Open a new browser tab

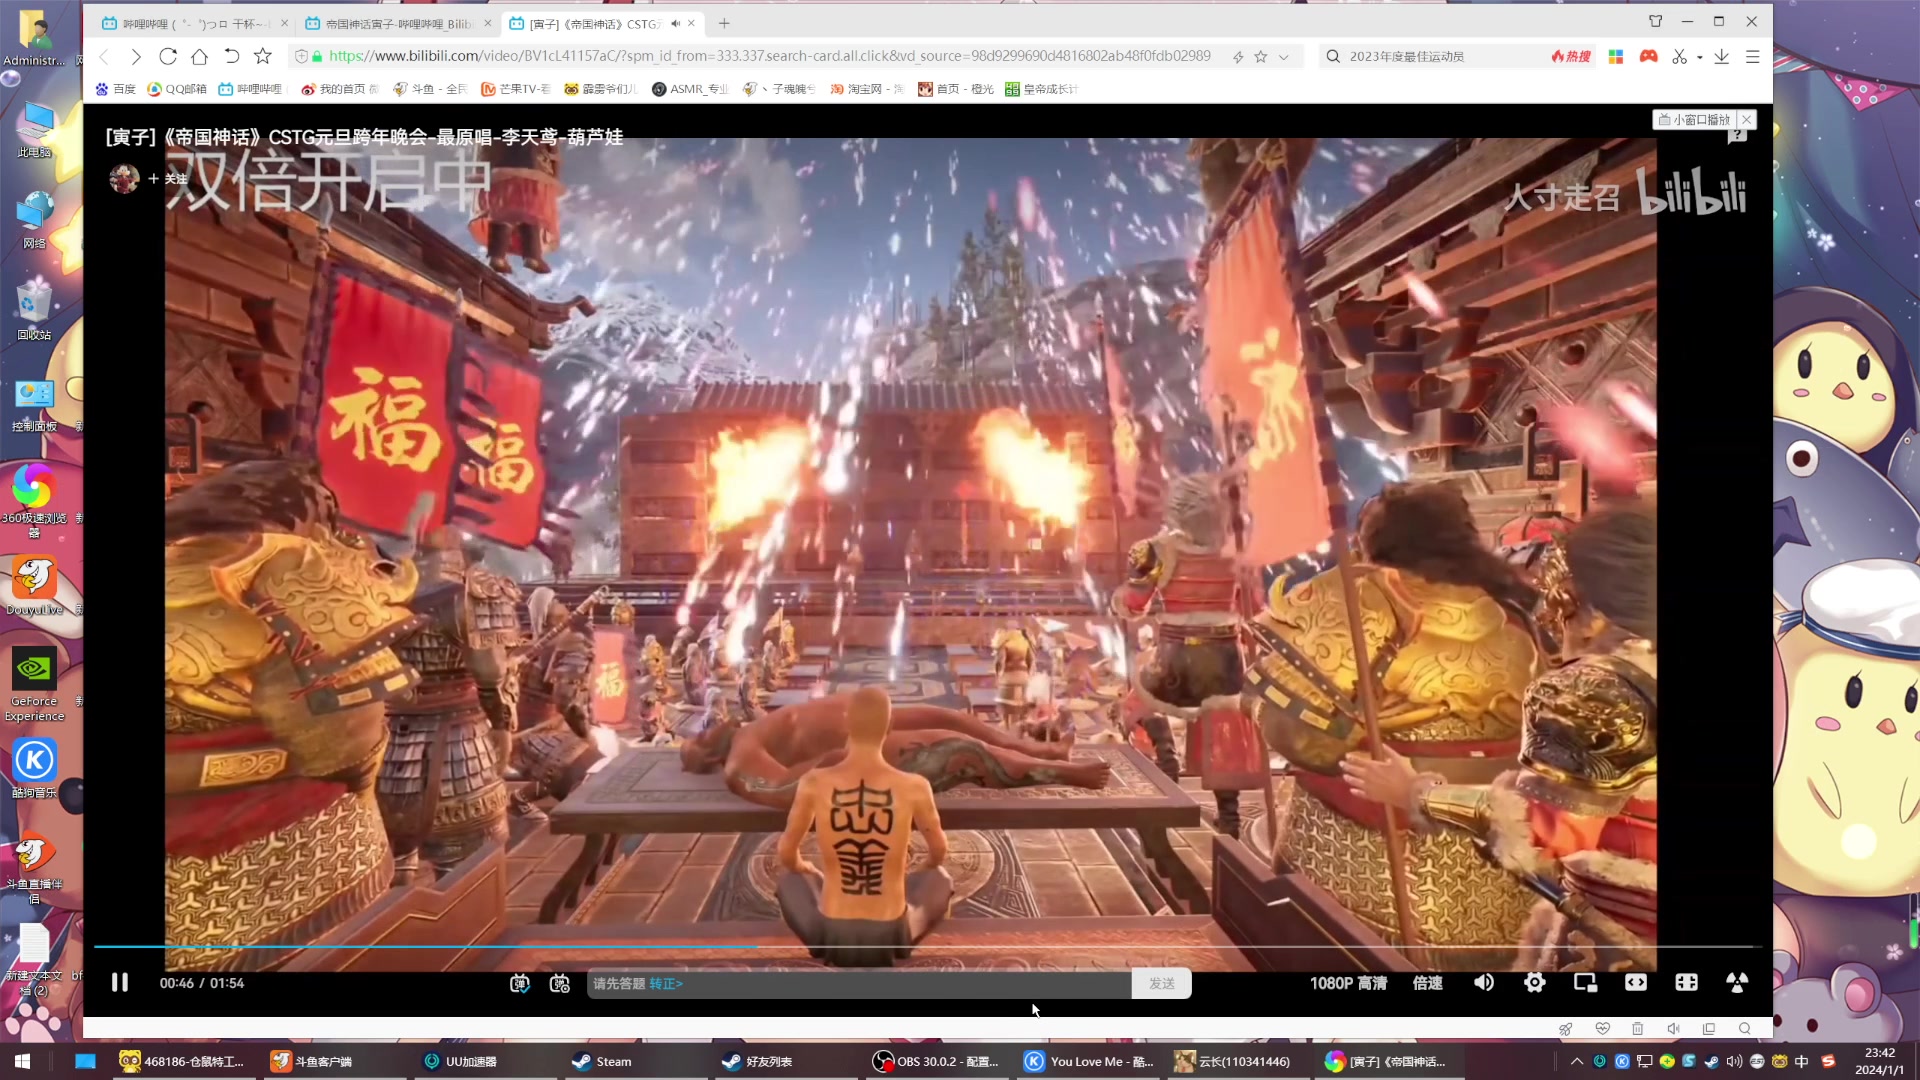724,23
